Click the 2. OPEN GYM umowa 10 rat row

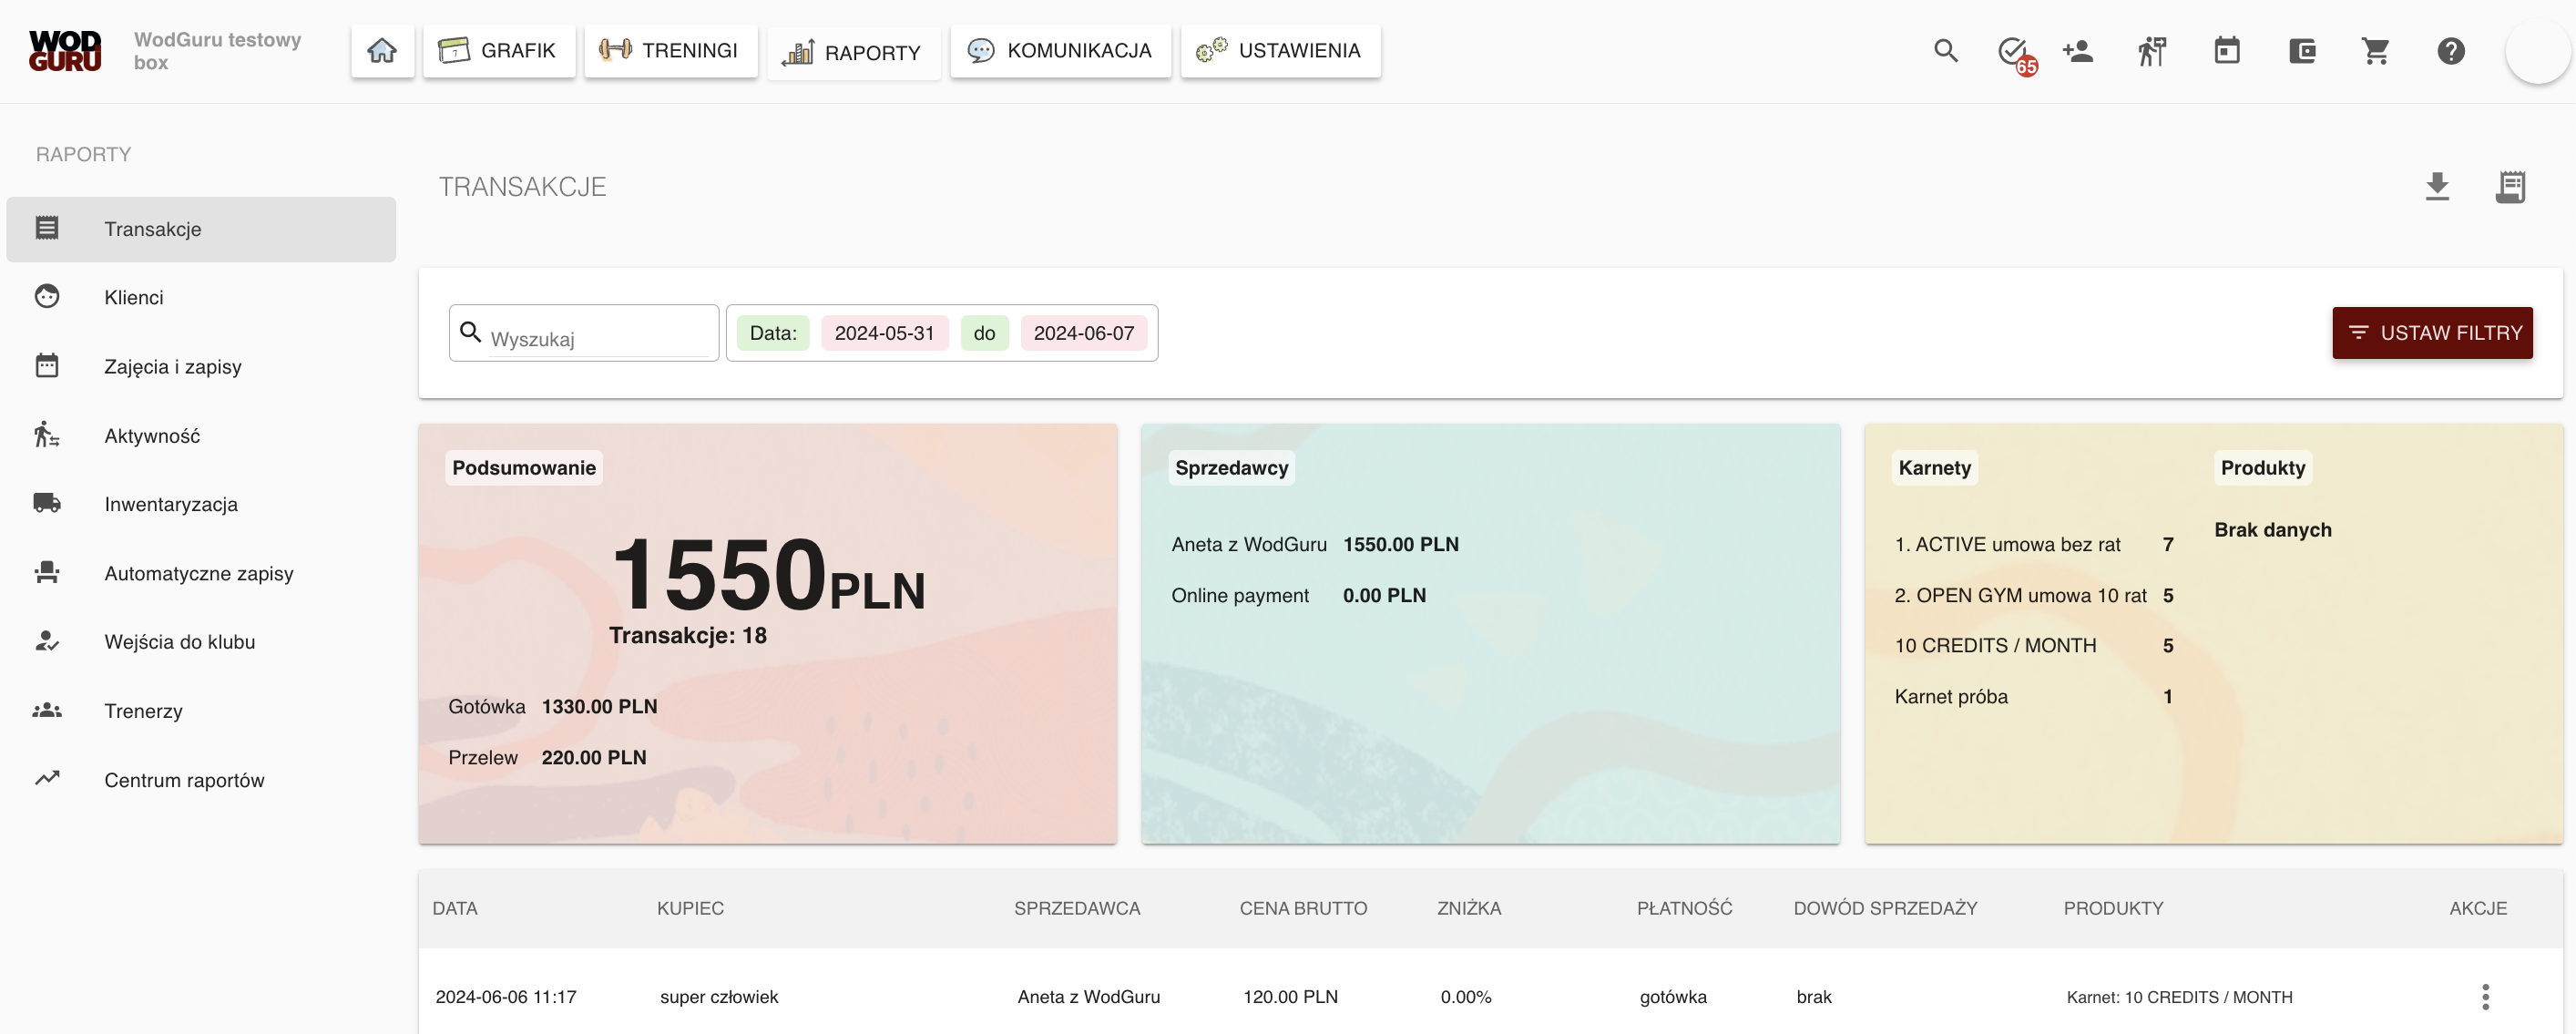coord(2033,596)
